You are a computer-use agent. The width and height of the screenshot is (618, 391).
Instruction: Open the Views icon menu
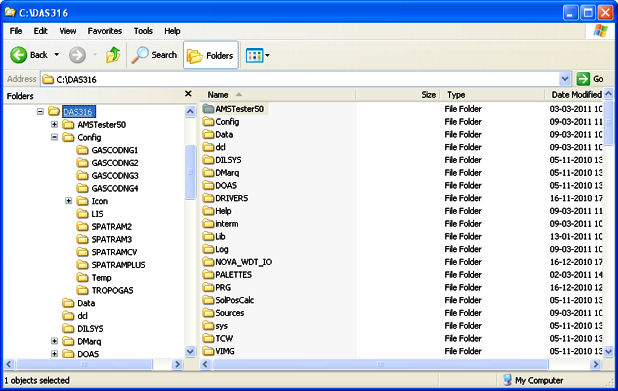(254, 55)
